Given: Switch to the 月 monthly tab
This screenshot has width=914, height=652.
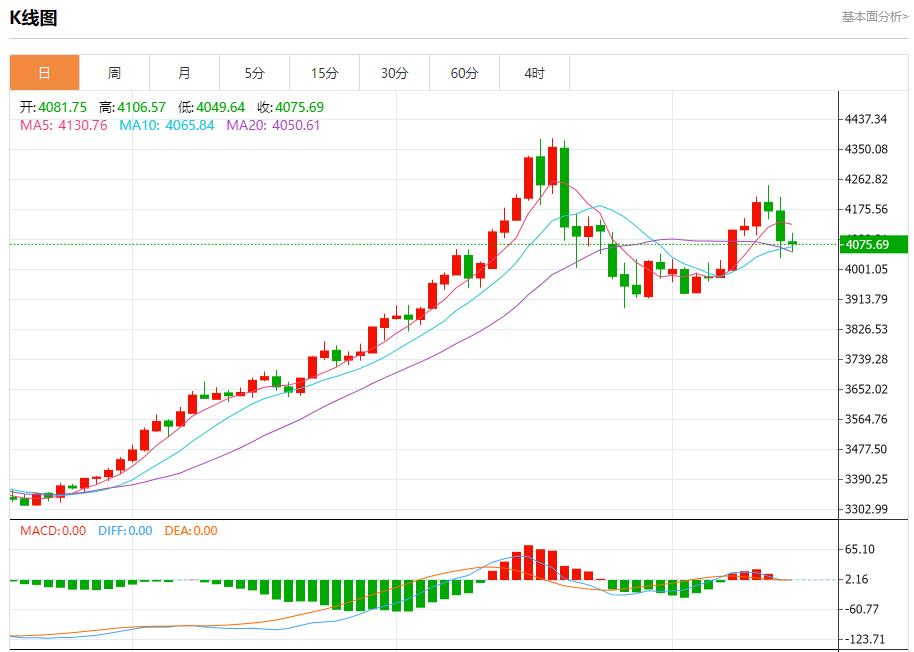Looking at the screenshot, I should [184, 73].
